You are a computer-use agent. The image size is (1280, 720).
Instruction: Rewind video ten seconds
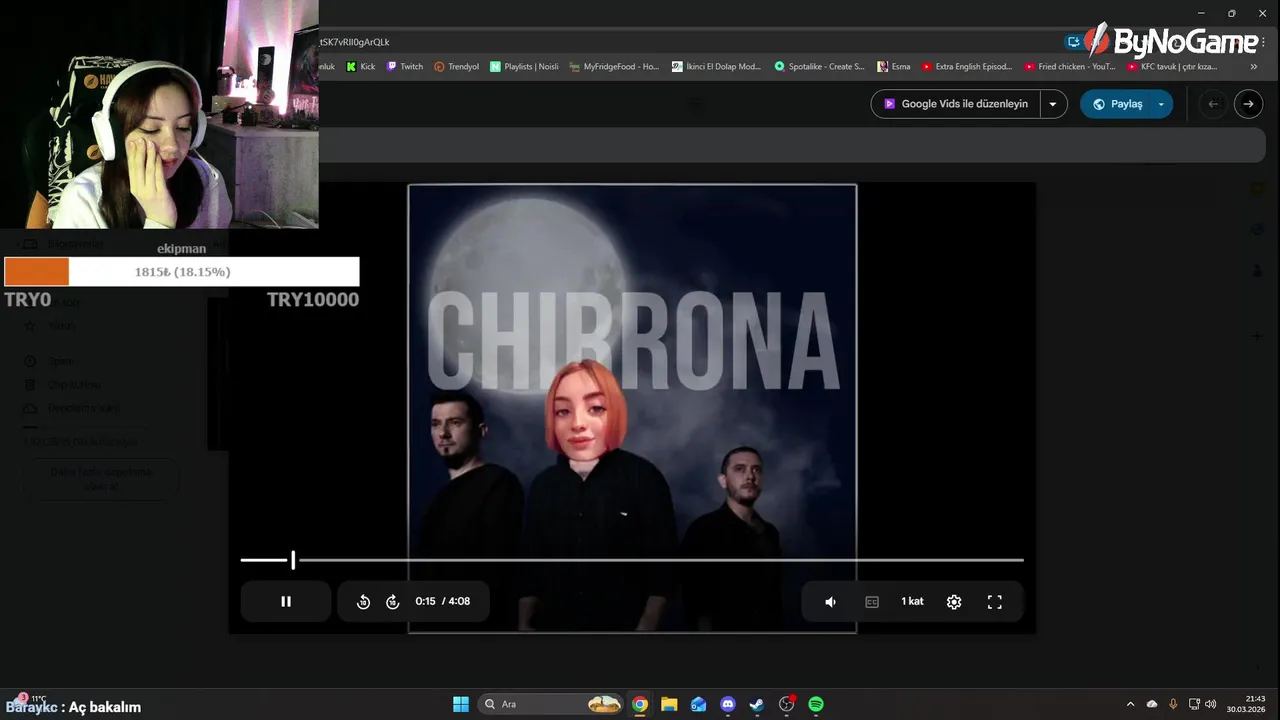[364, 602]
